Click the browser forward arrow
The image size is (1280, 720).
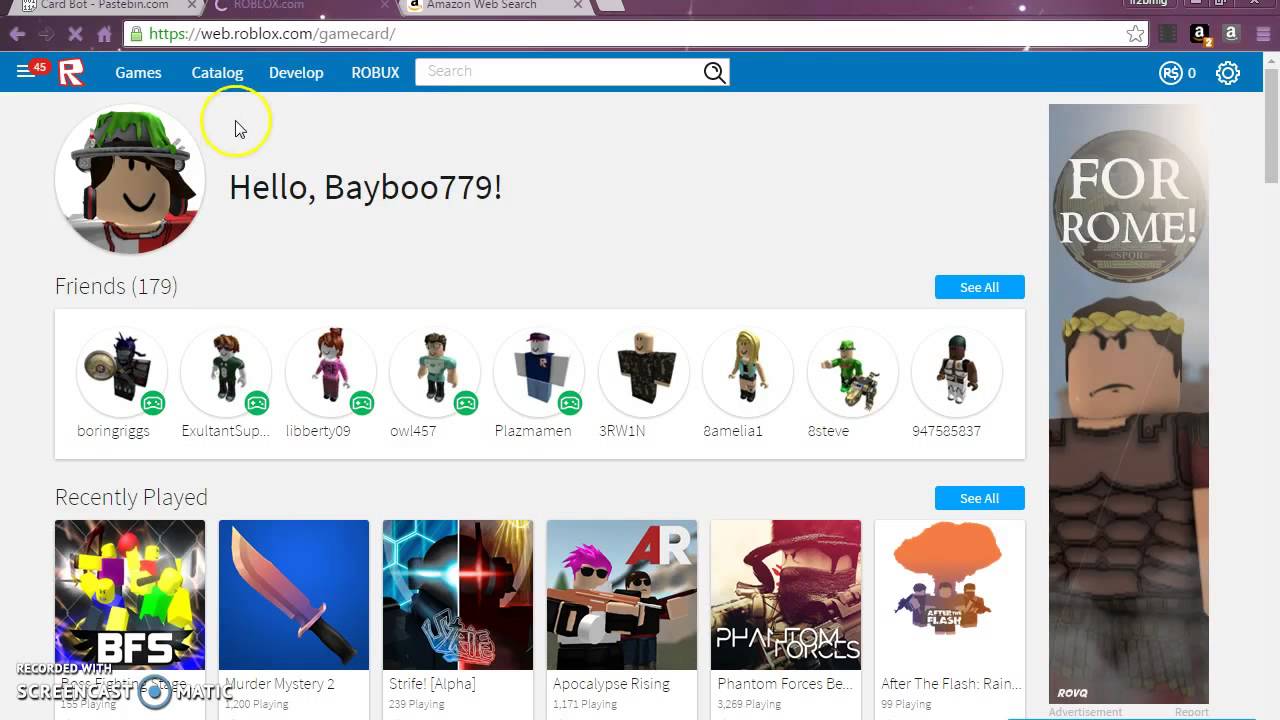(46, 34)
